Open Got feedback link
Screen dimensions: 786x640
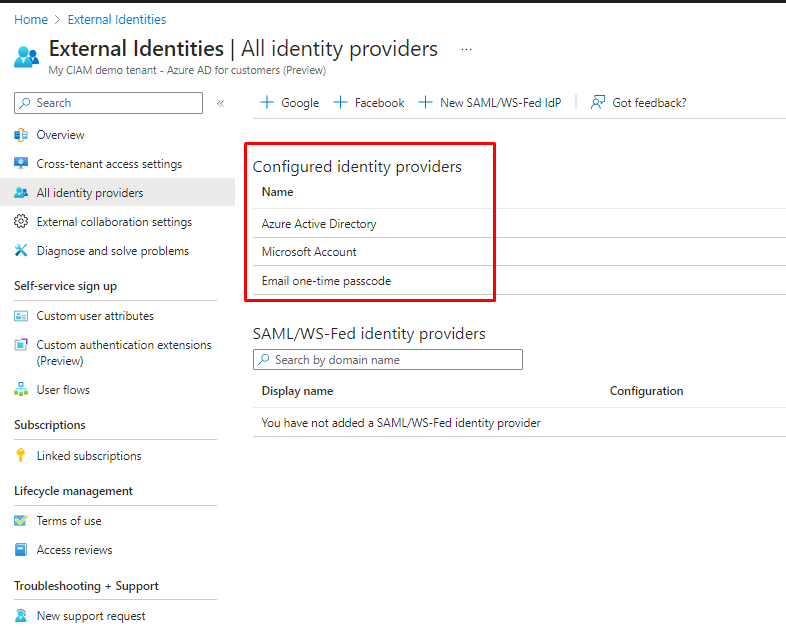639,103
